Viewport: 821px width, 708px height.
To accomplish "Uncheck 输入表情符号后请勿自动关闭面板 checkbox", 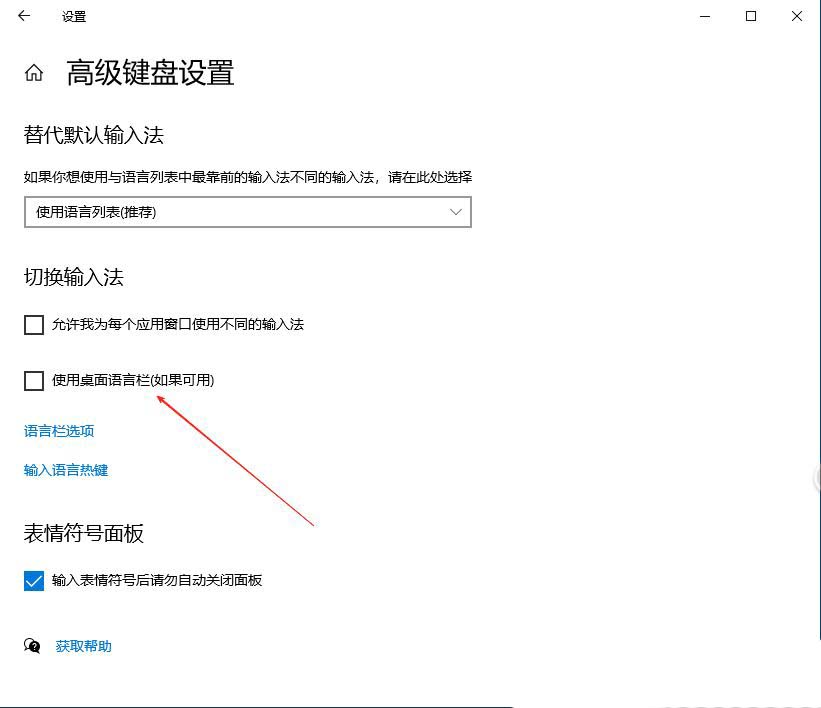I will [34, 581].
